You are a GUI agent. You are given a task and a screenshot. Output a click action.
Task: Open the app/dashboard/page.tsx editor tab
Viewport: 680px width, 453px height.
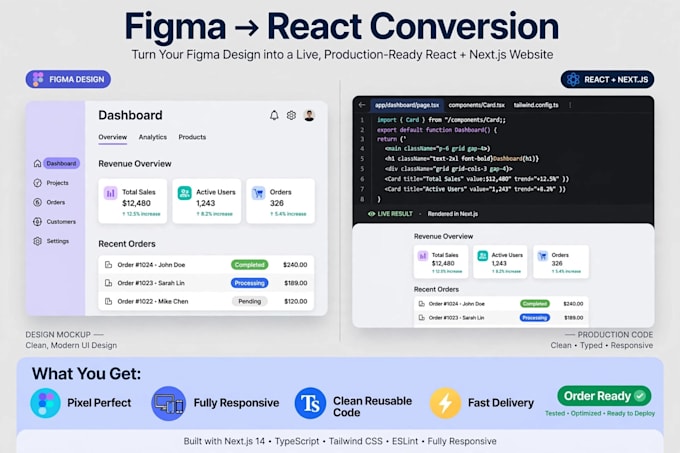(407, 105)
